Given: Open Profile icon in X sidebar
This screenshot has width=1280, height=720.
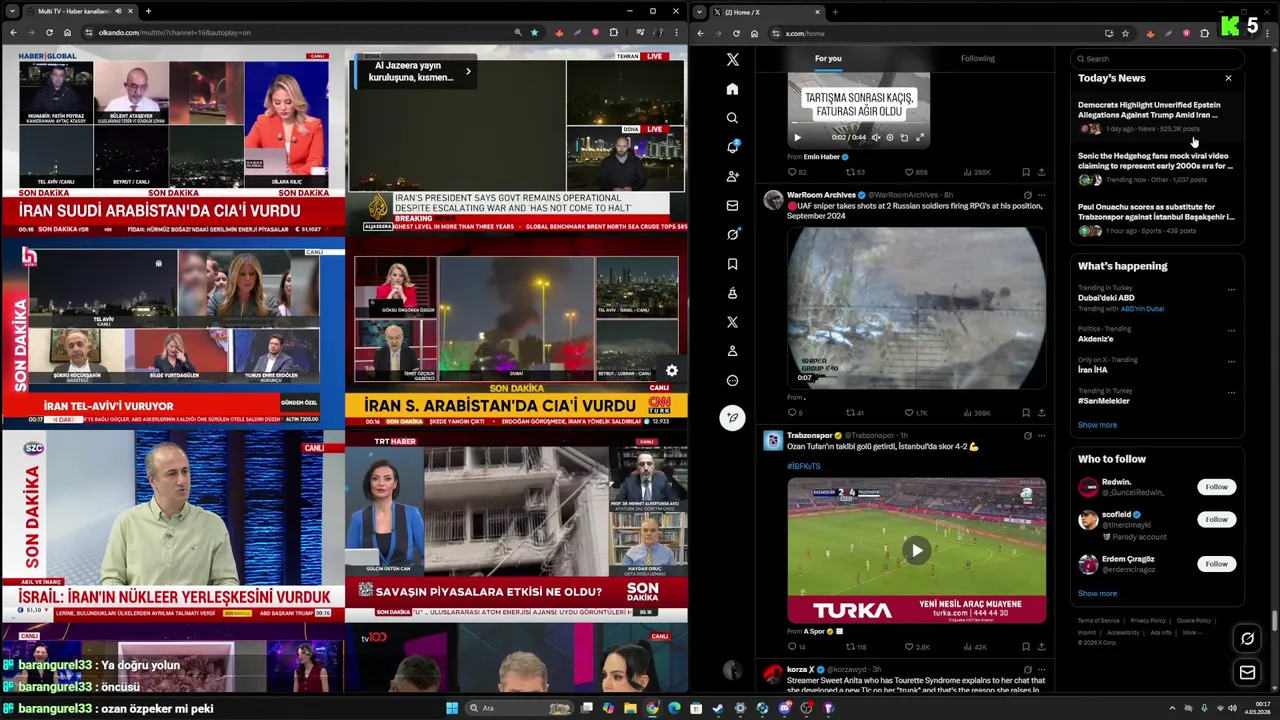Looking at the screenshot, I should pyautogui.click(x=732, y=351).
